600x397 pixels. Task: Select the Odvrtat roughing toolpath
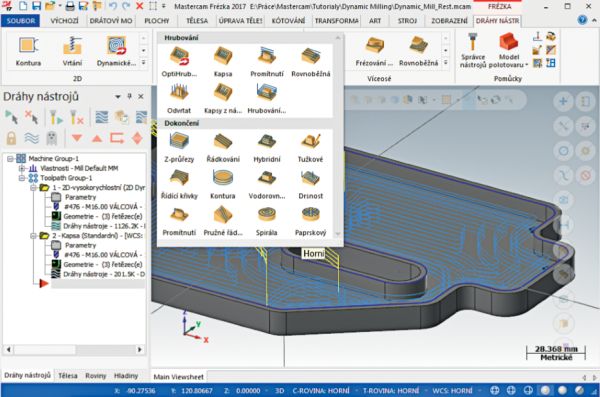click(179, 98)
